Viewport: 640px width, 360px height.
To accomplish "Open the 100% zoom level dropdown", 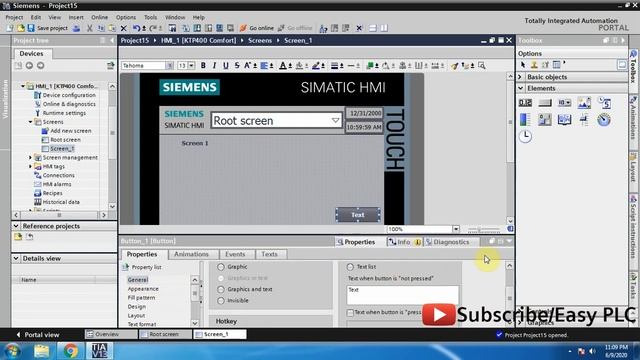I will tap(456, 229).
